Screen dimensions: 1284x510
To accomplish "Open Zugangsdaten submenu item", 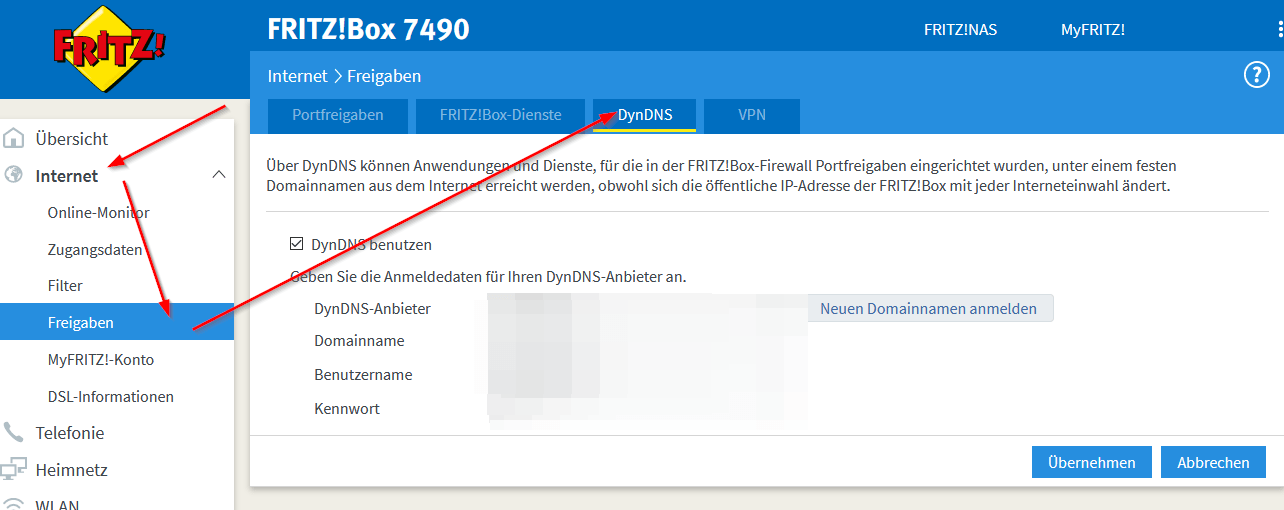I will 95,249.
